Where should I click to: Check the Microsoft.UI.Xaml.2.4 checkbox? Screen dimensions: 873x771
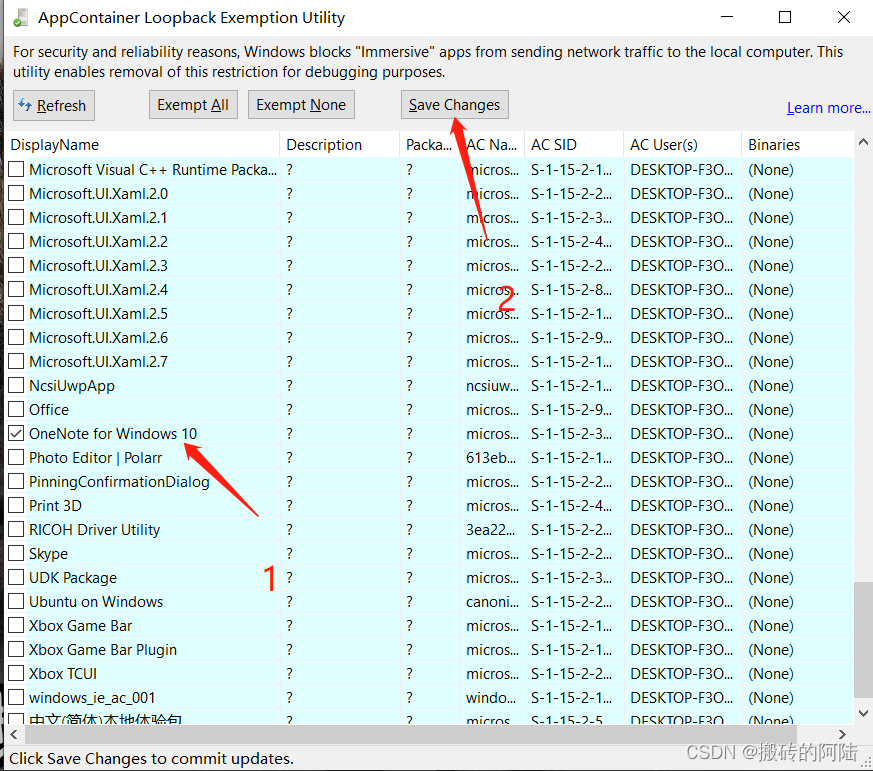click(x=16, y=289)
